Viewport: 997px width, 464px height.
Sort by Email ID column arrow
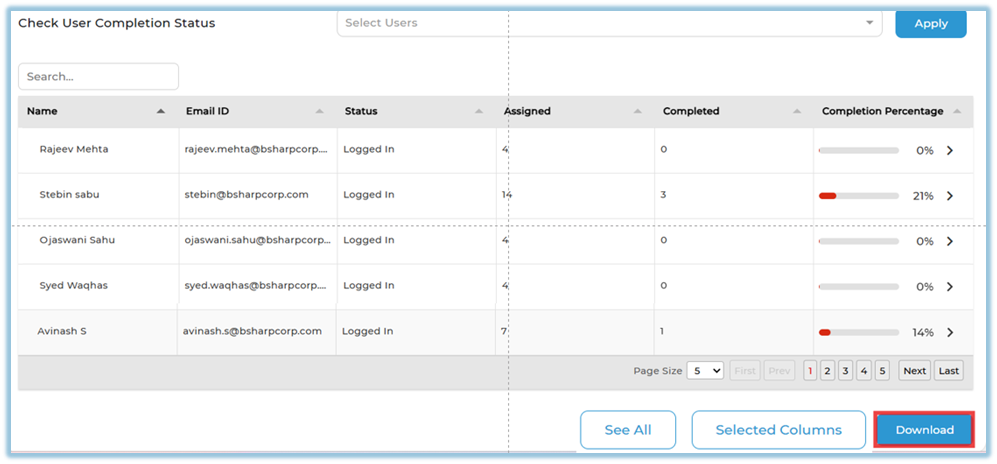320,112
